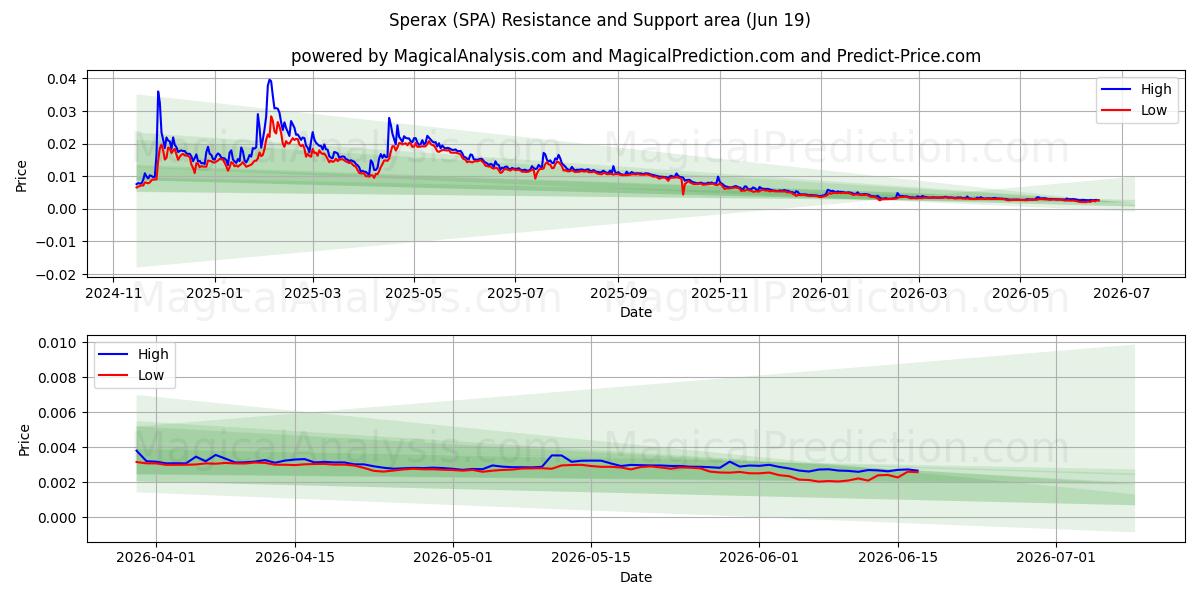Click the '0.002' y-axis label on the bottom chart
Screen dimensions: 1200x600
tap(57, 483)
